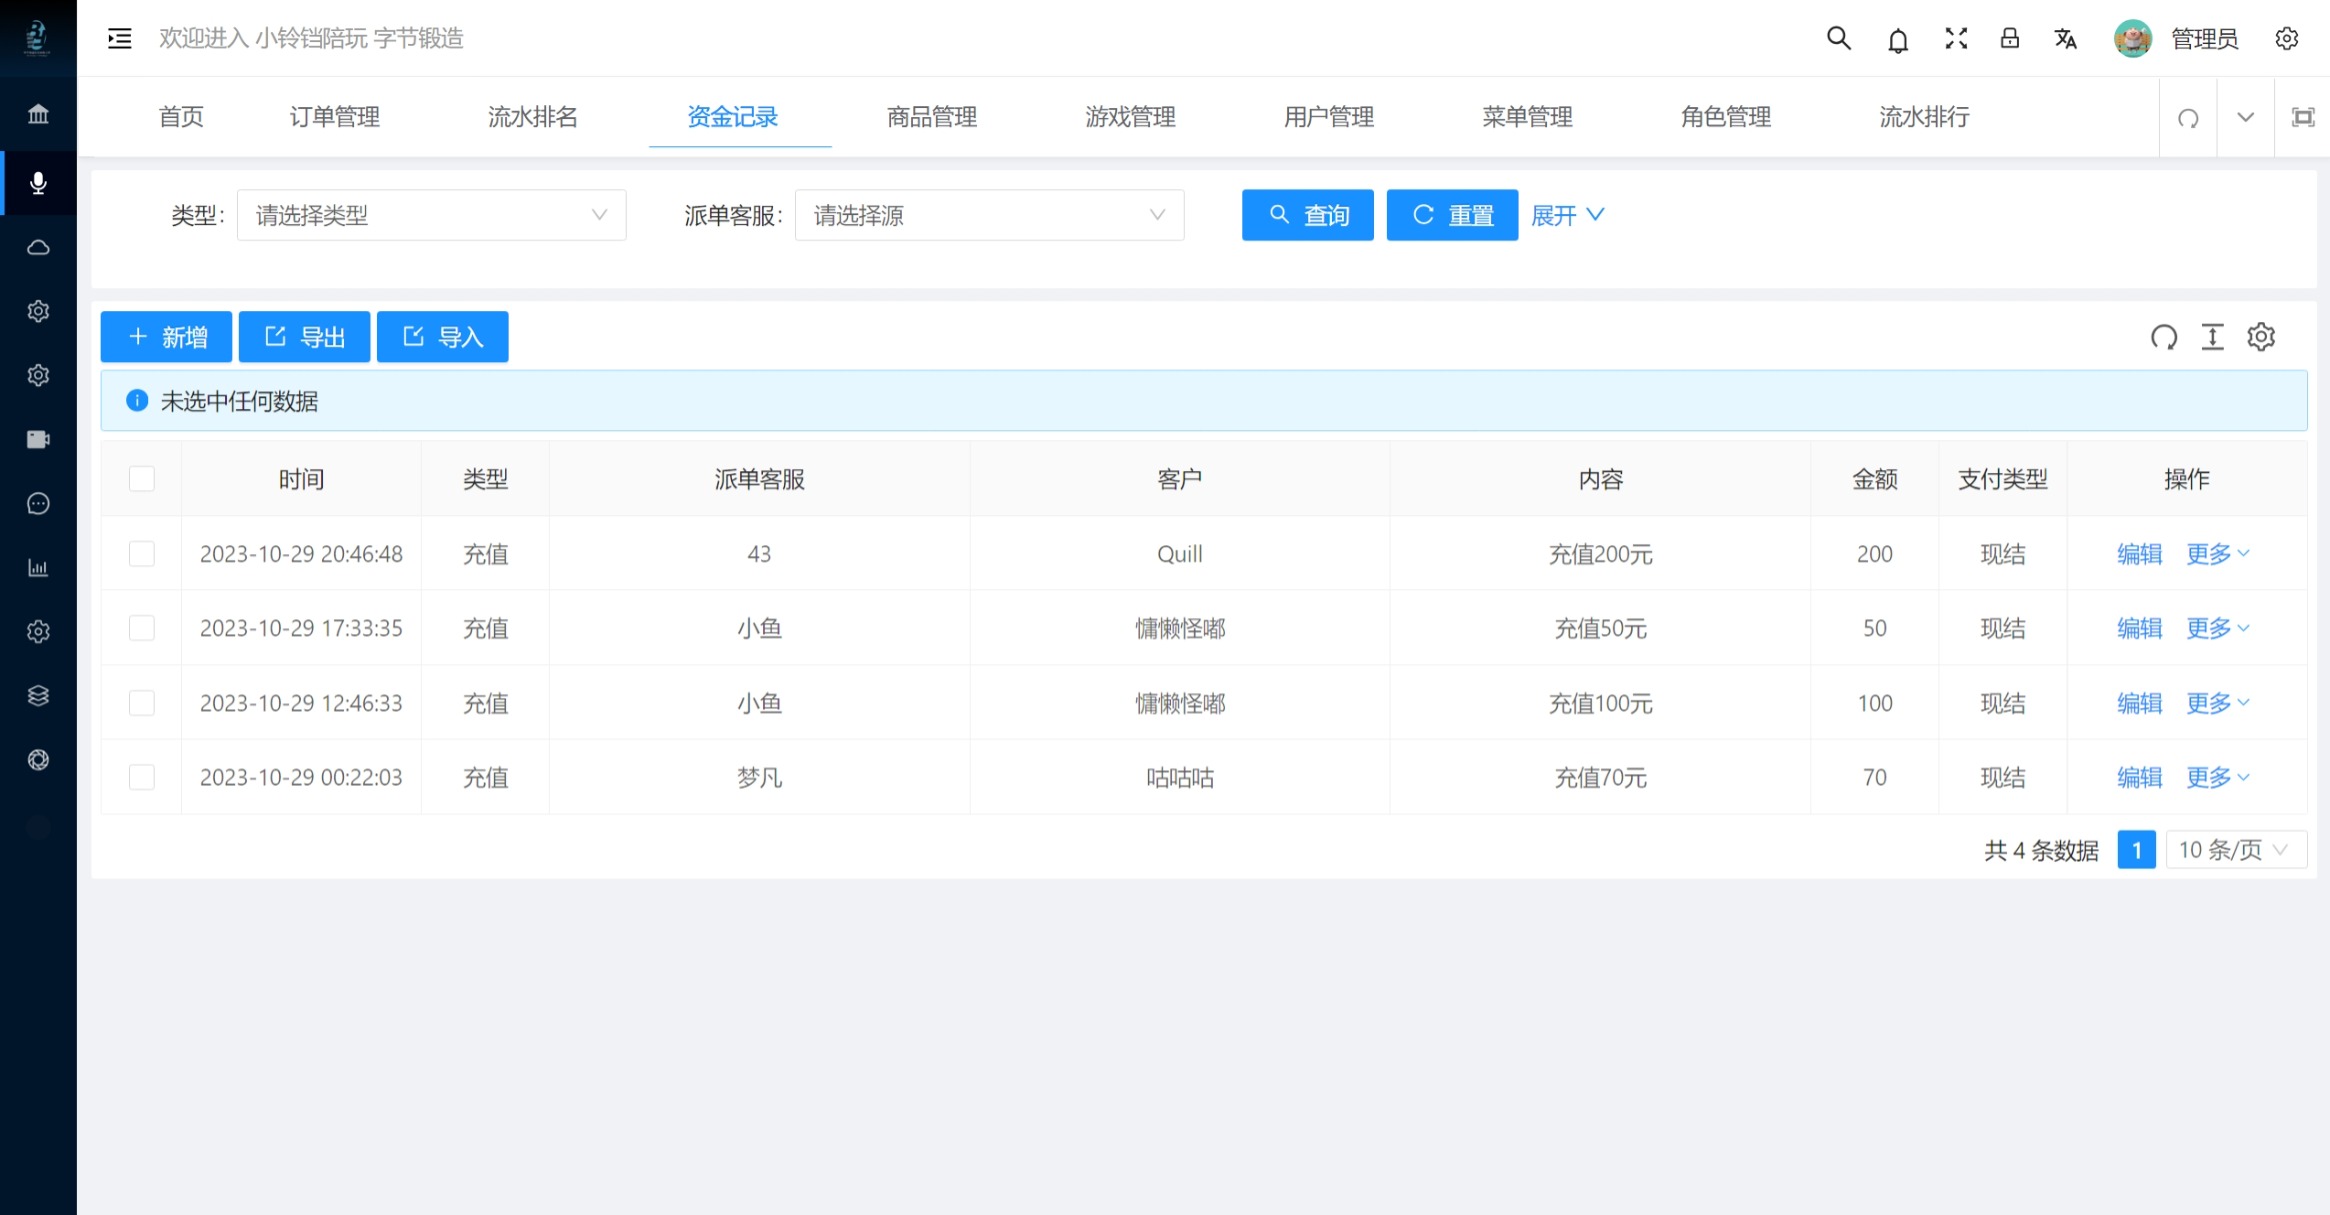Click the administrator avatar image
Image resolution: width=2330 pixels, height=1215 pixels.
click(2132, 38)
